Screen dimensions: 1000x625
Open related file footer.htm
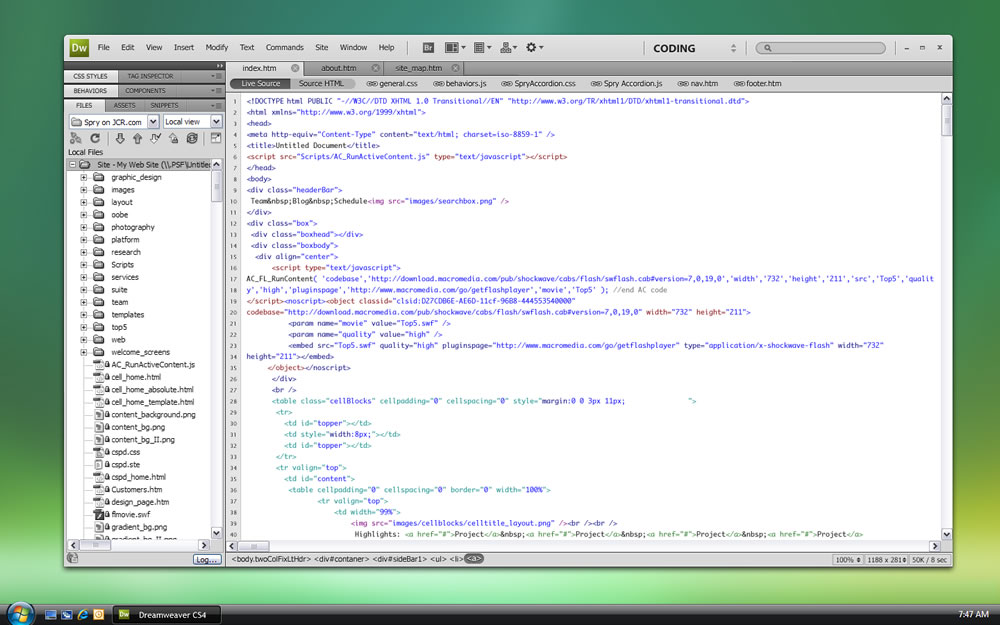tap(757, 84)
